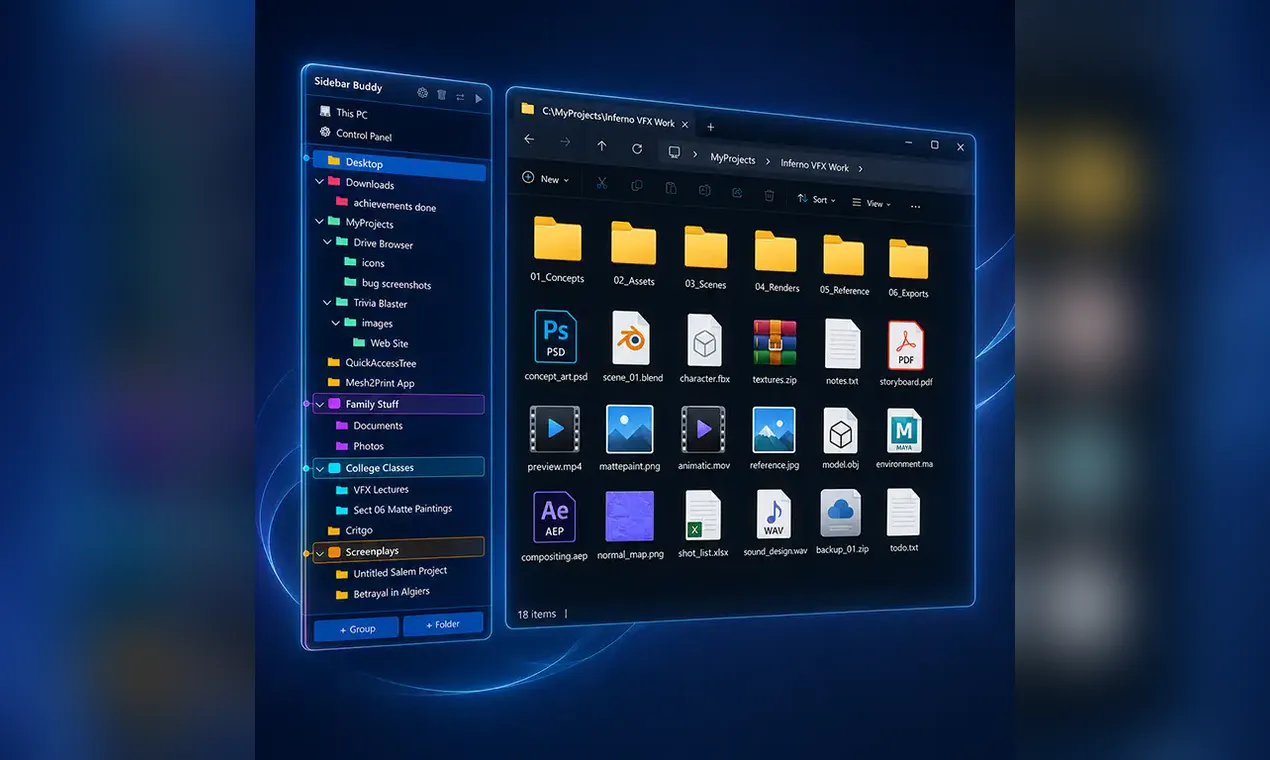Viewport: 1270px width, 760px height.
Task: Collapse the Family Stuff group
Action: (320, 404)
